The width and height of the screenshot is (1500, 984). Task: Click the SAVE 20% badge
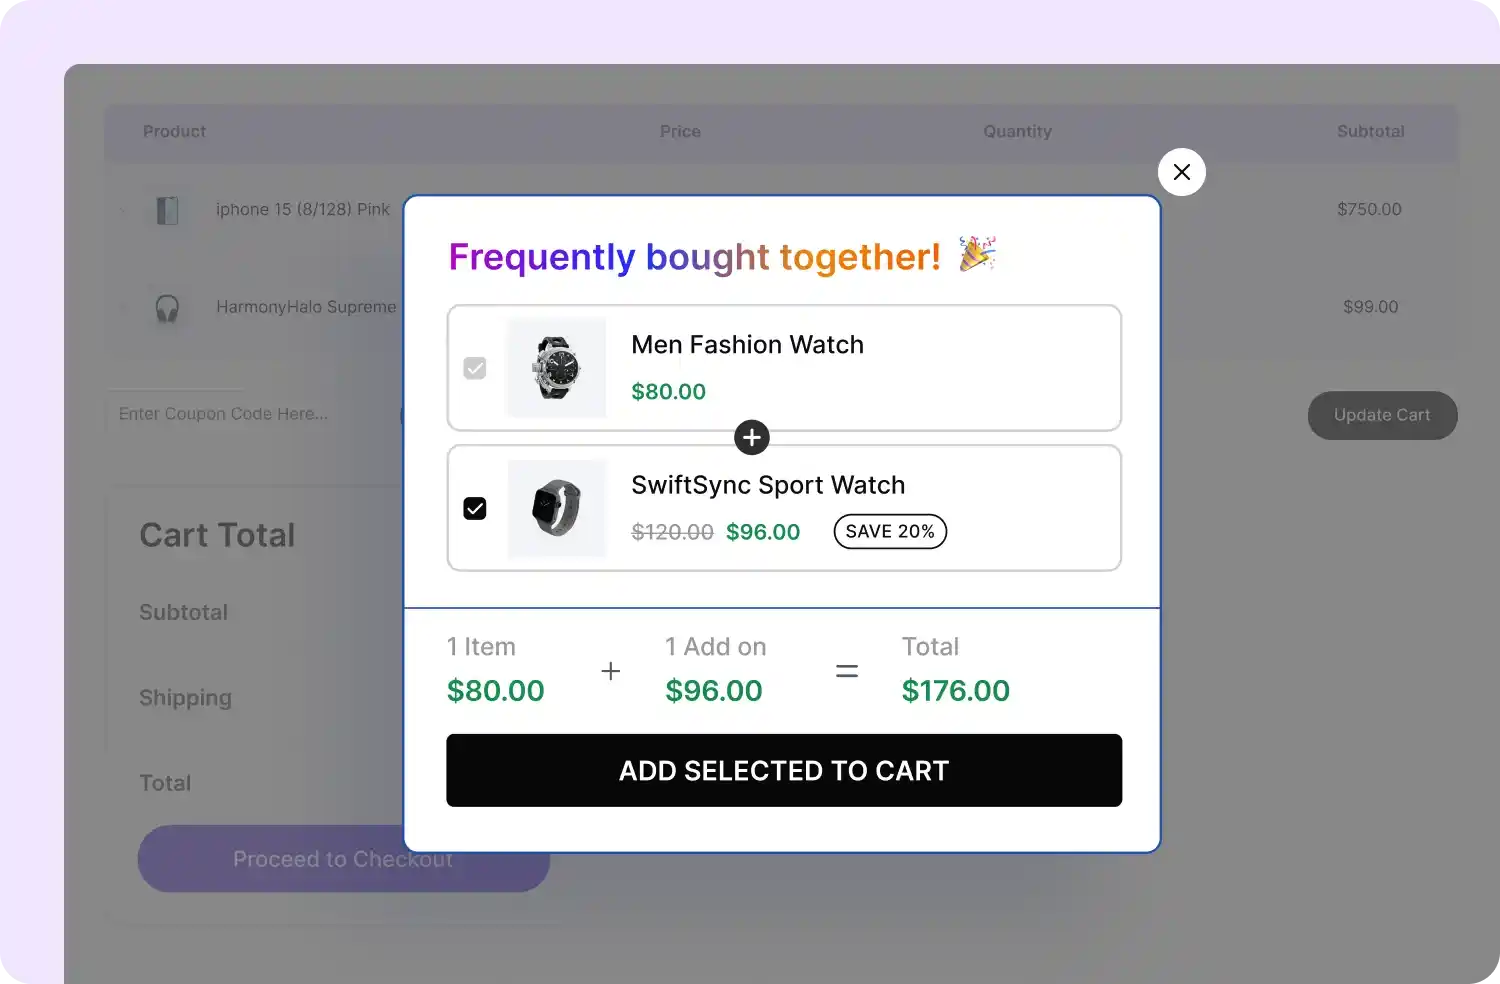890,531
